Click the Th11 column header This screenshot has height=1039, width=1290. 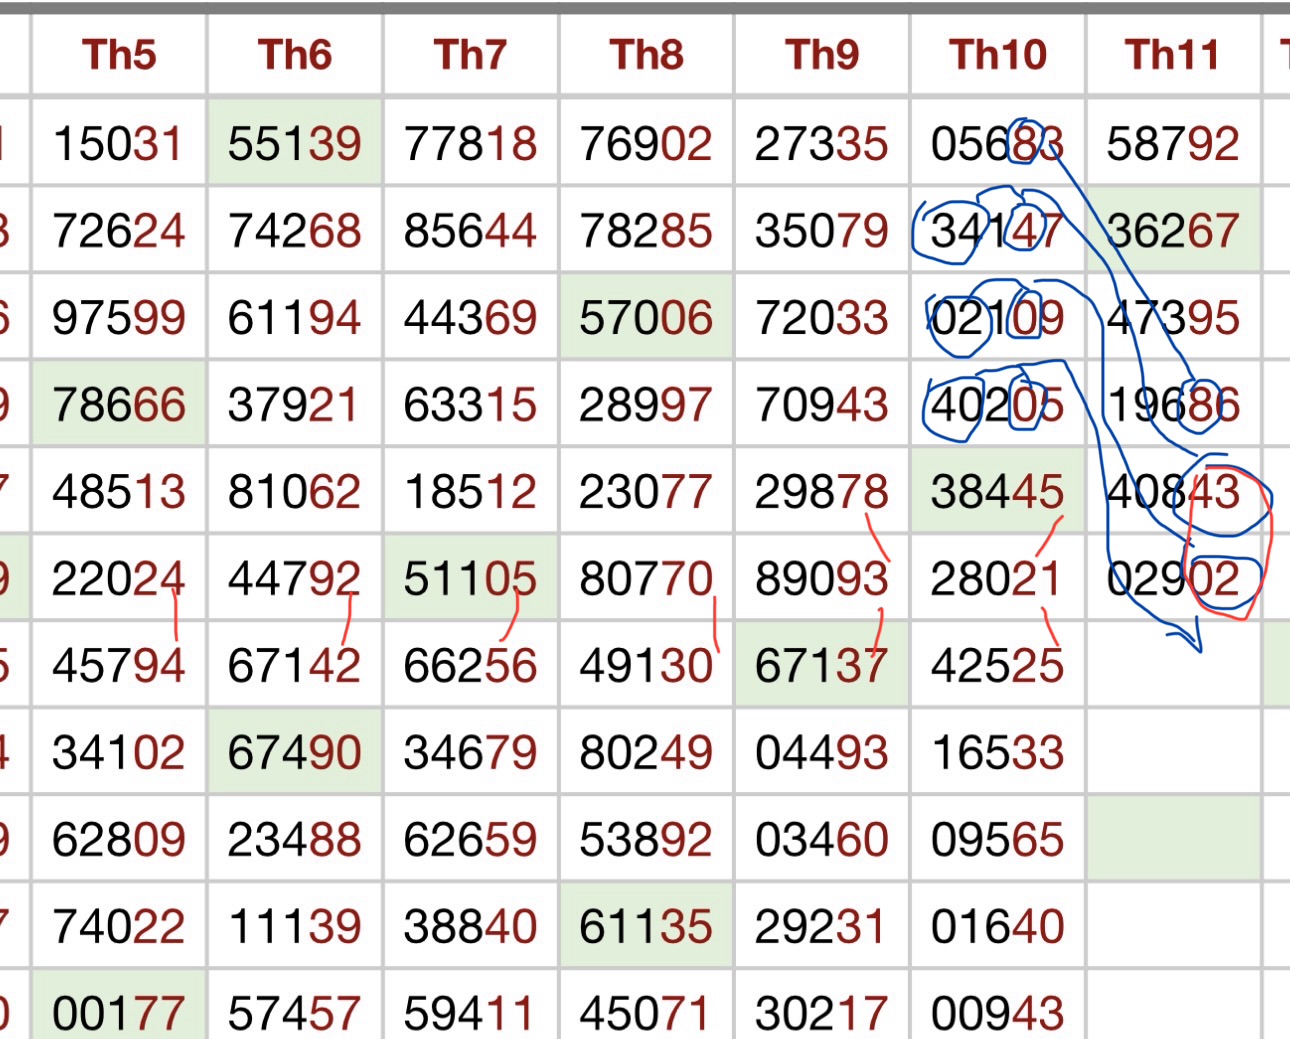(1172, 55)
